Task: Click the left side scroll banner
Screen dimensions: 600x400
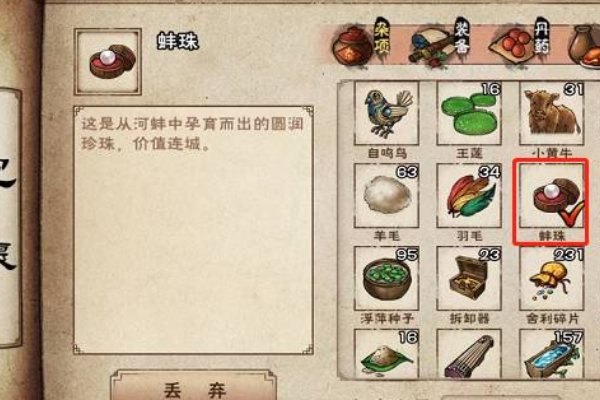Action: tap(9, 218)
